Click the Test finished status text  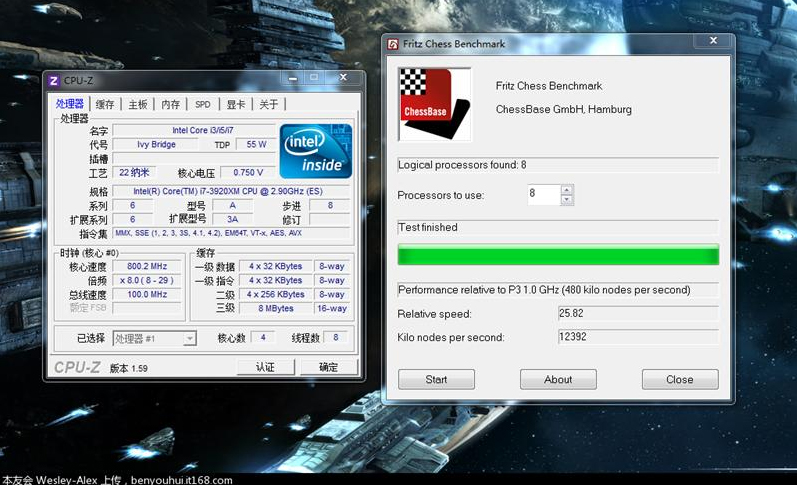click(x=427, y=227)
